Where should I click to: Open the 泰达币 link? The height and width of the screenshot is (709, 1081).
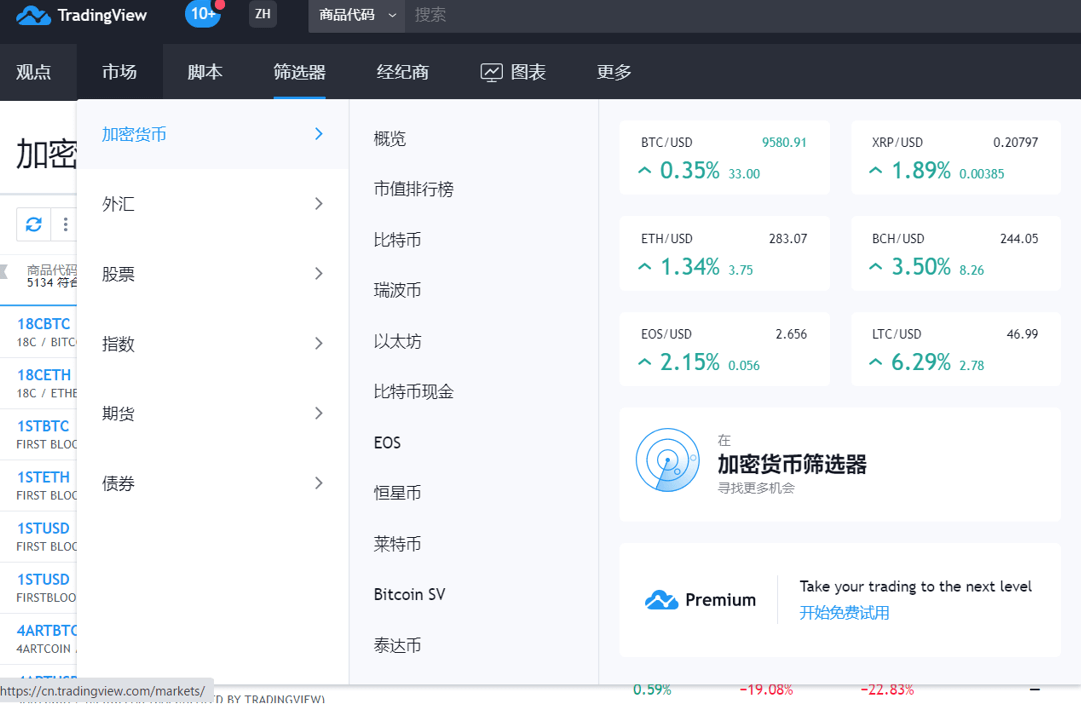point(397,646)
